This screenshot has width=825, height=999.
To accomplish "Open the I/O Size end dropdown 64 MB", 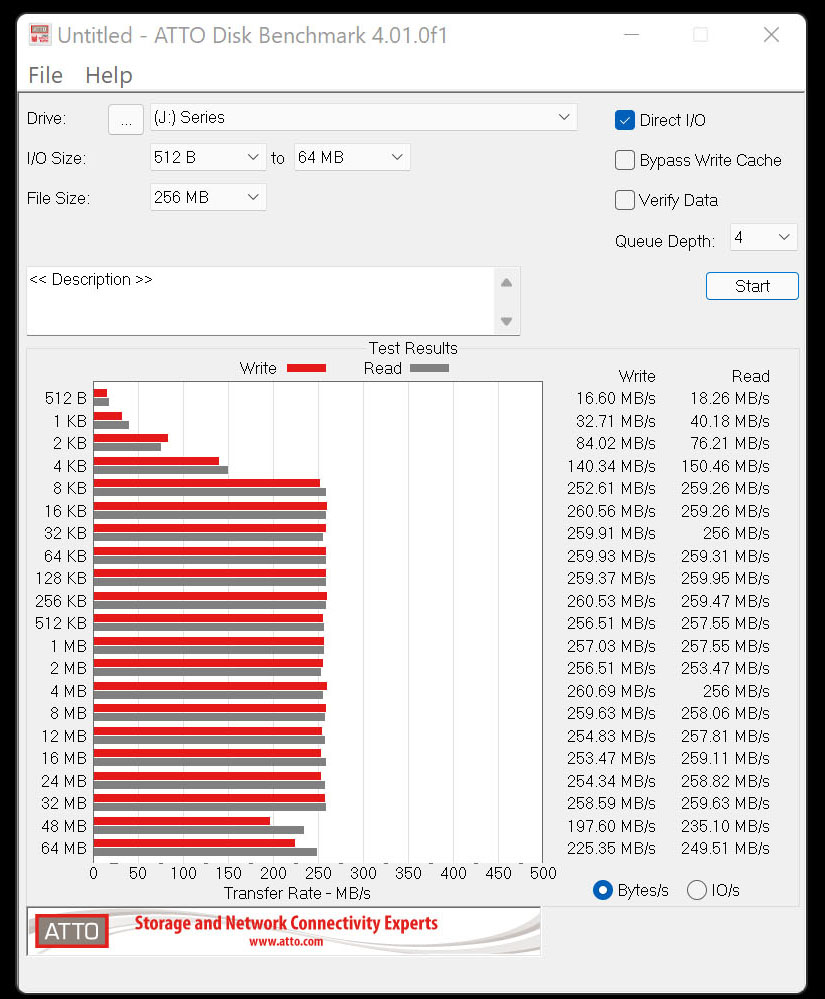I will click(352, 157).
